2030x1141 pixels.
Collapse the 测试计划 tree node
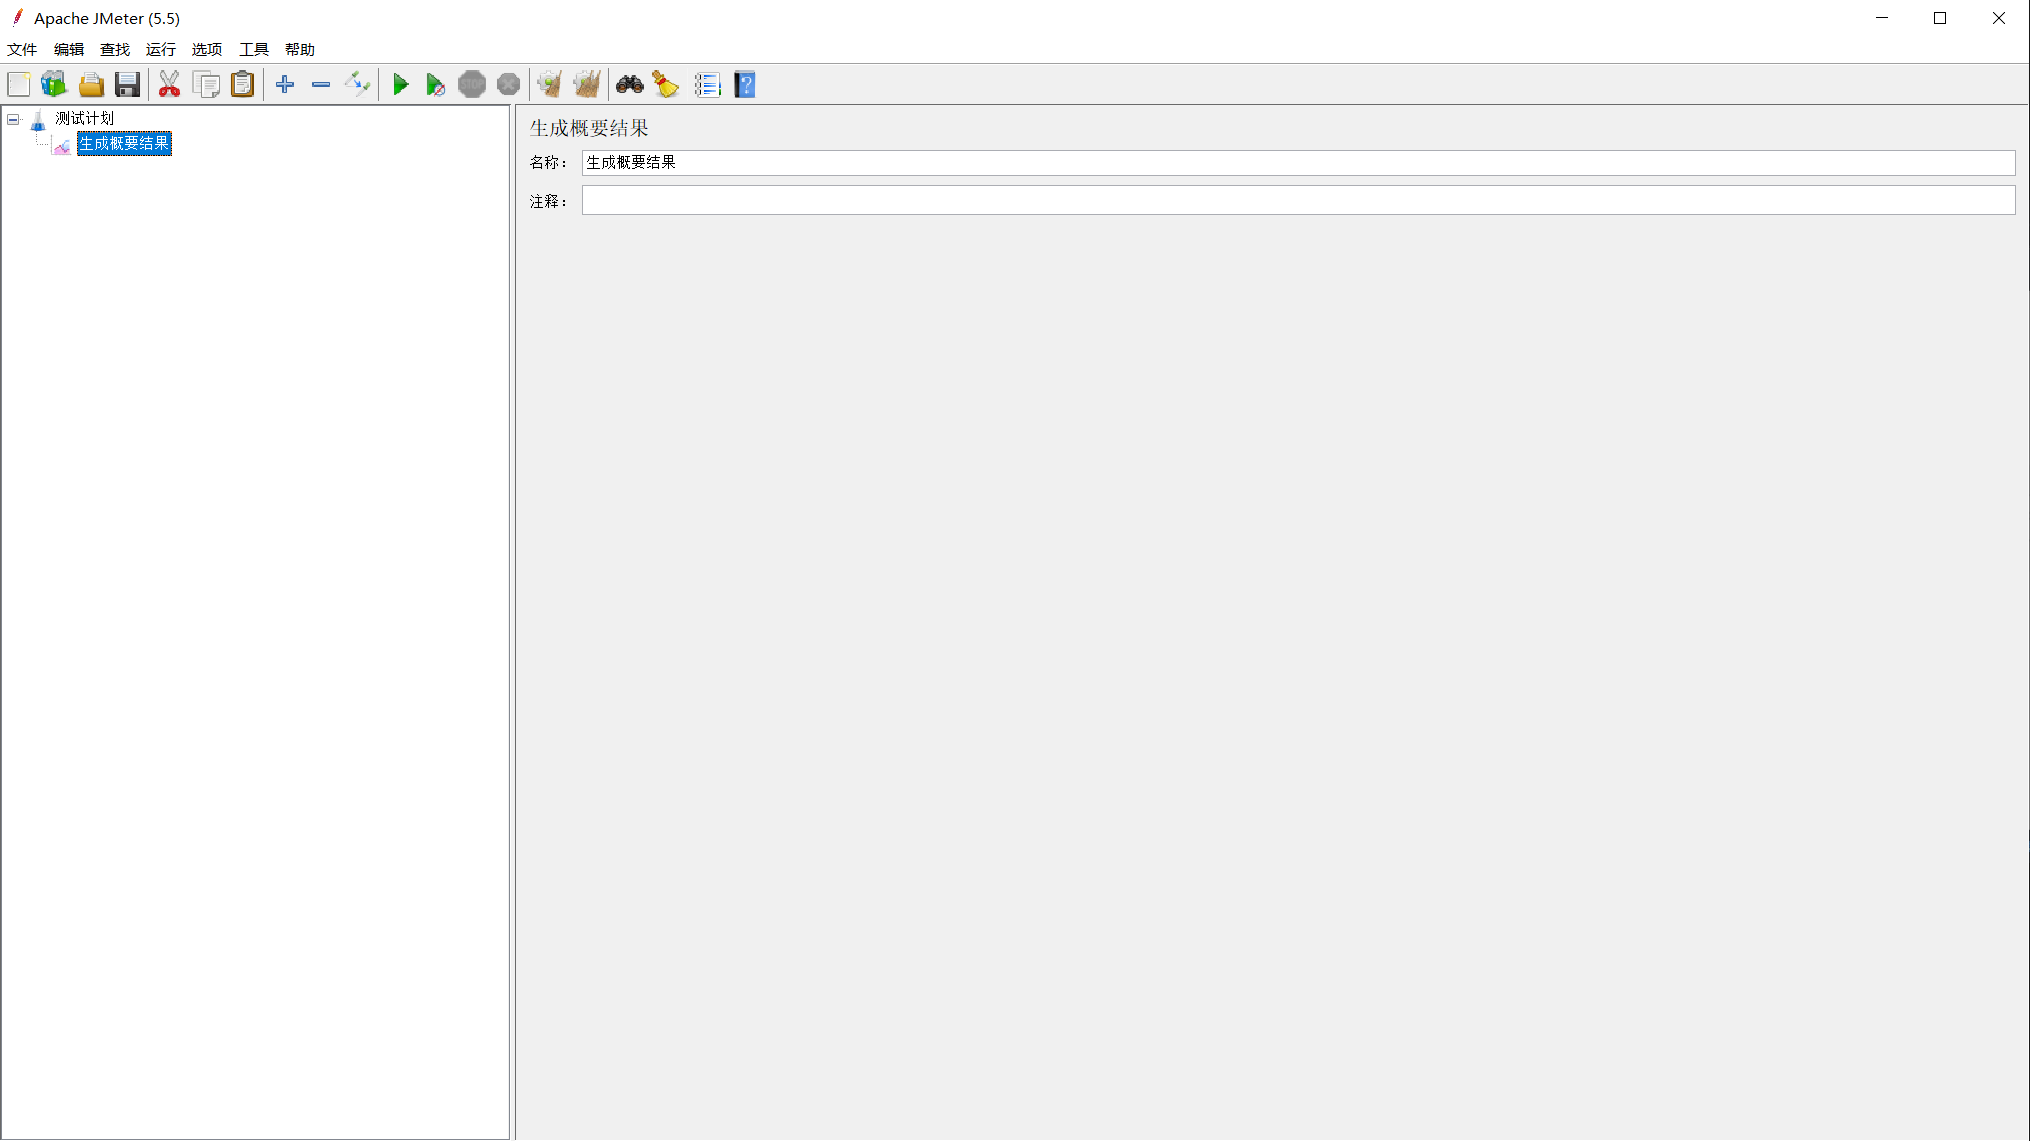pyautogui.click(x=13, y=119)
